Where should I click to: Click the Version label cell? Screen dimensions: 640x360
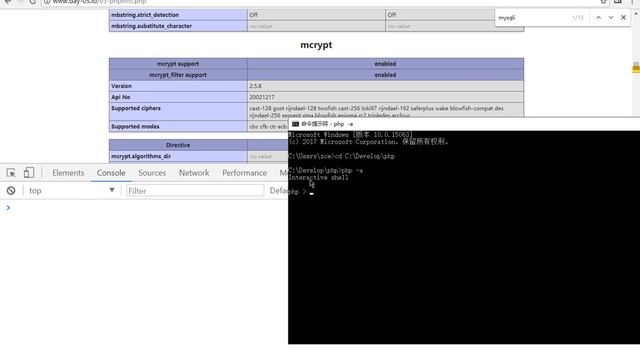pos(178,86)
